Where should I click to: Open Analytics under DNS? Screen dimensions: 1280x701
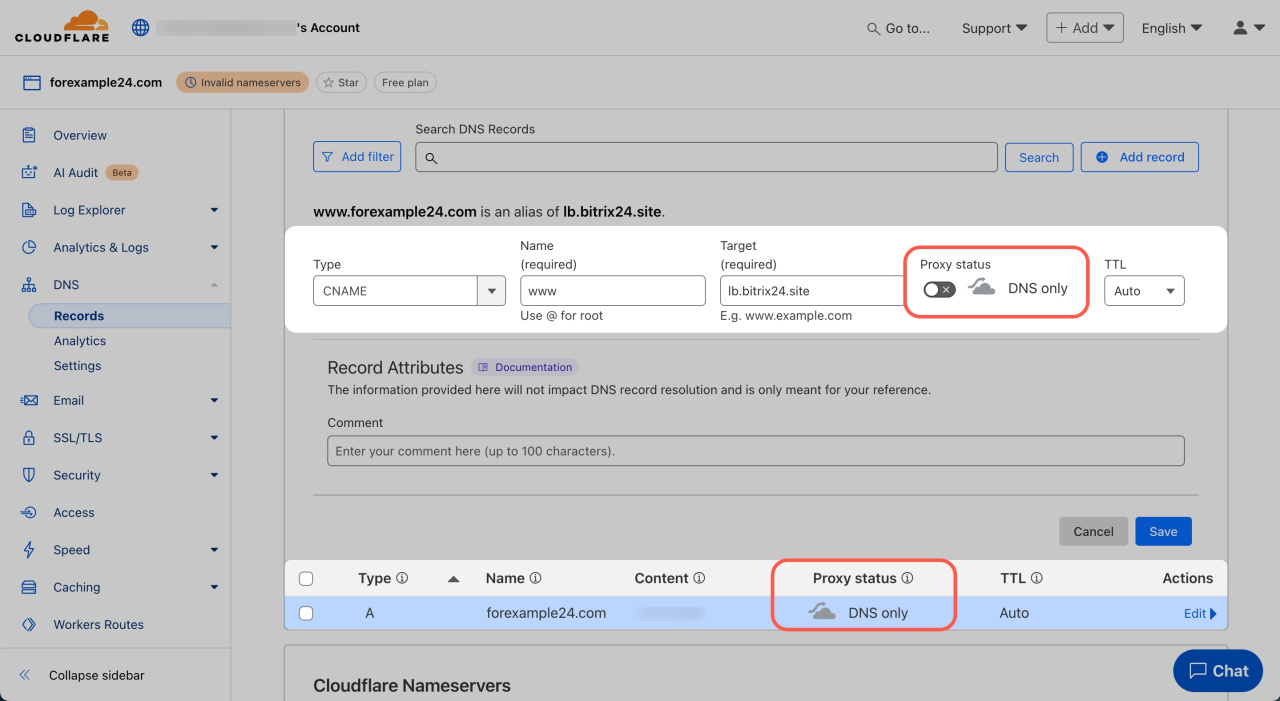[80, 341]
